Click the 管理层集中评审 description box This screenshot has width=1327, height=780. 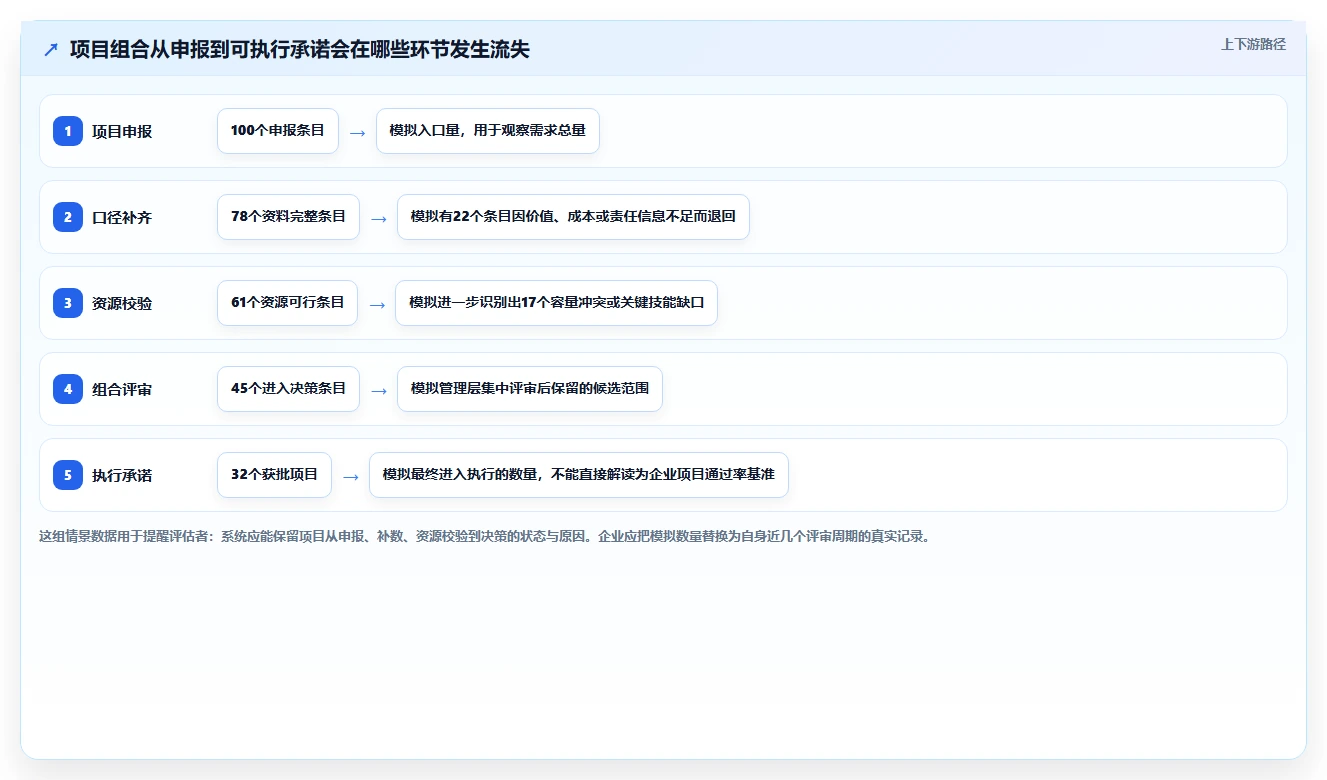click(x=530, y=389)
